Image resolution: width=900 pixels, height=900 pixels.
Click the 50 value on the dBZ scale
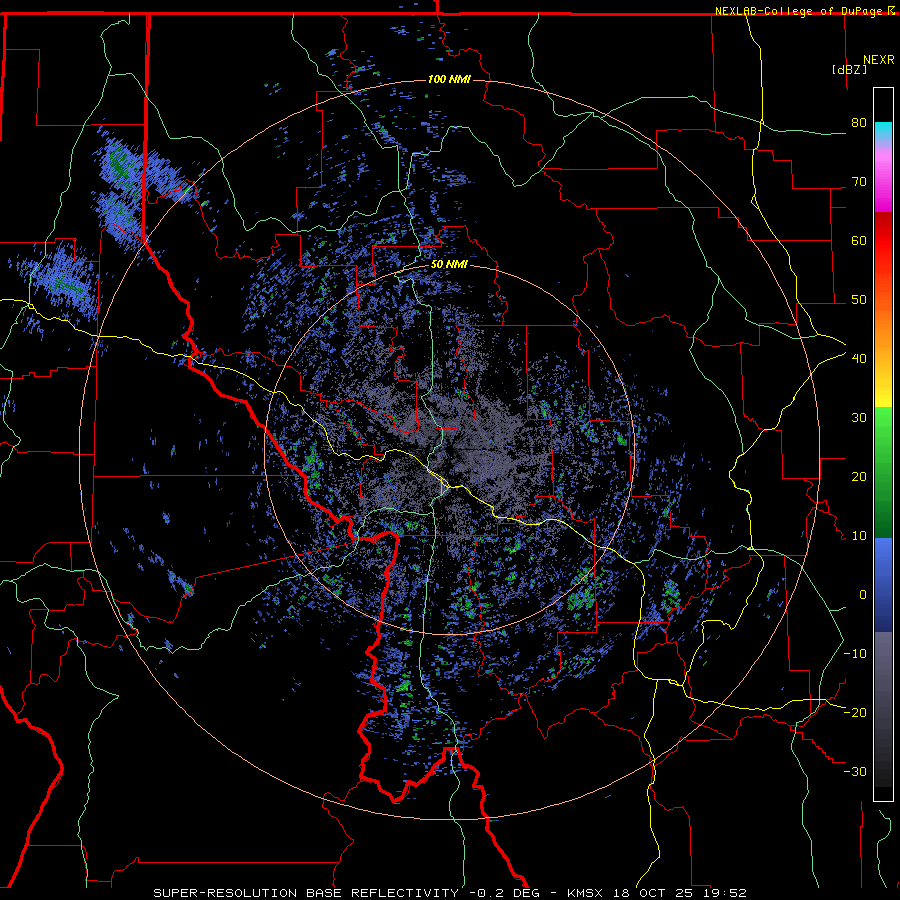[859, 300]
